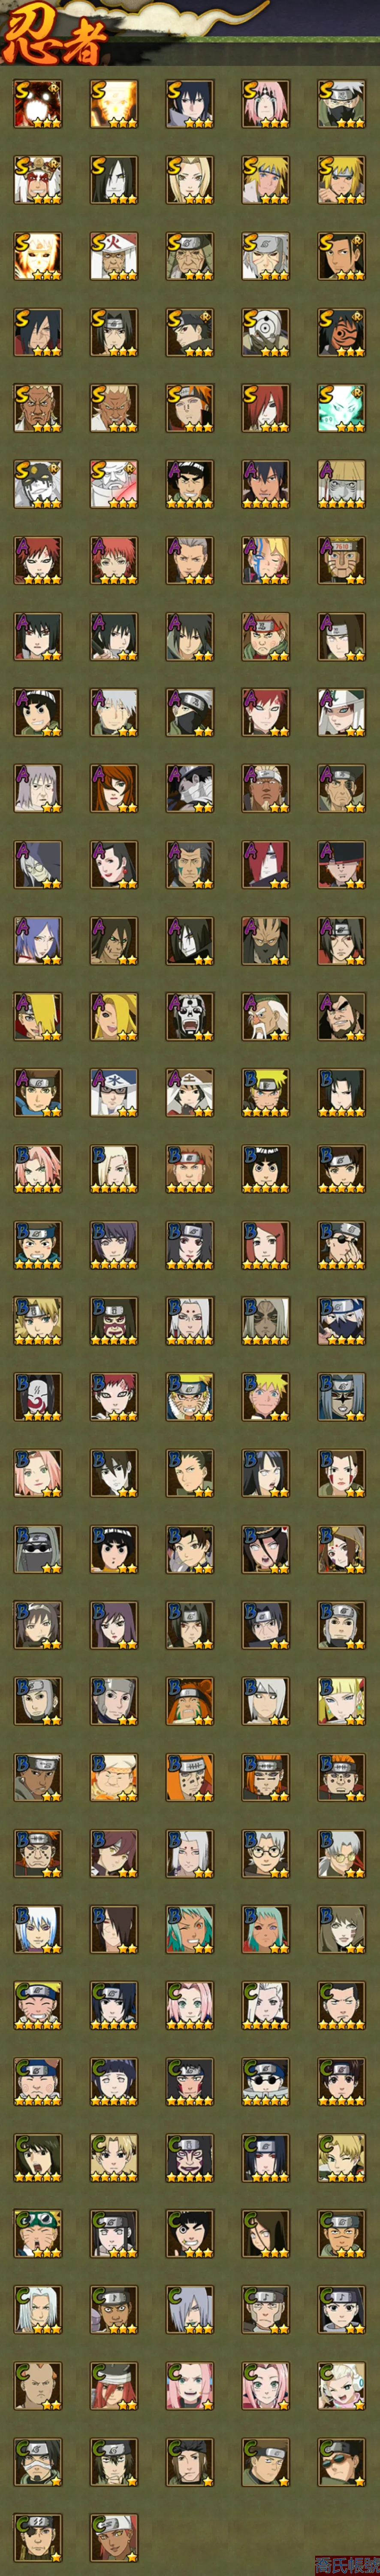Screen dimensions: 380x2576
Task: Pick the S-rank glowing teal figure
Action: 341,408
